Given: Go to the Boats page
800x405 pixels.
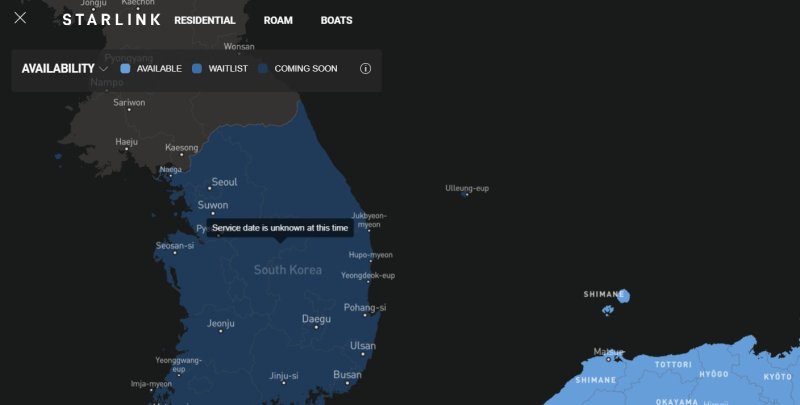Looking at the screenshot, I should pyautogui.click(x=336, y=20).
